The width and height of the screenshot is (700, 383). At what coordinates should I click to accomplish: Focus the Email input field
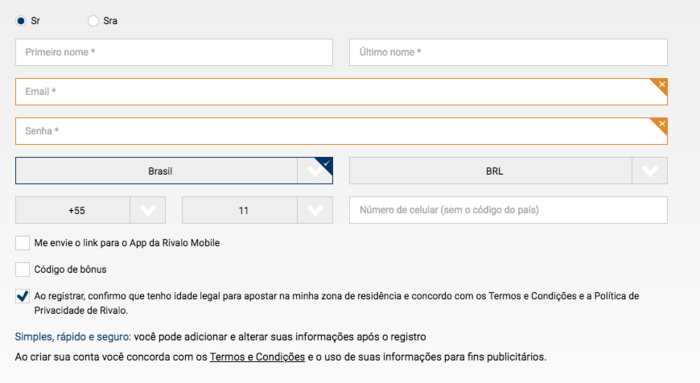(x=342, y=92)
